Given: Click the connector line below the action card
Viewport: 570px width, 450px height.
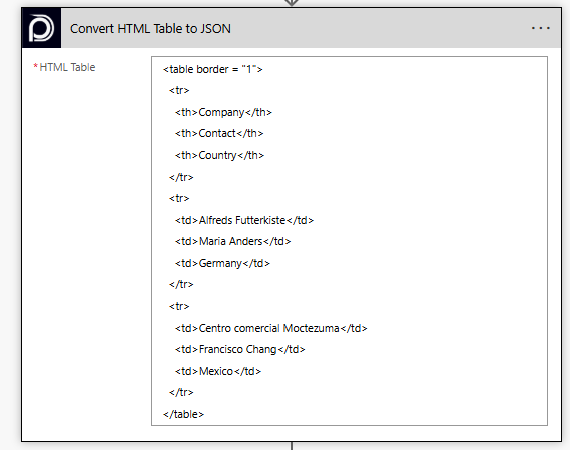Looking at the screenshot, I should click(292, 446).
